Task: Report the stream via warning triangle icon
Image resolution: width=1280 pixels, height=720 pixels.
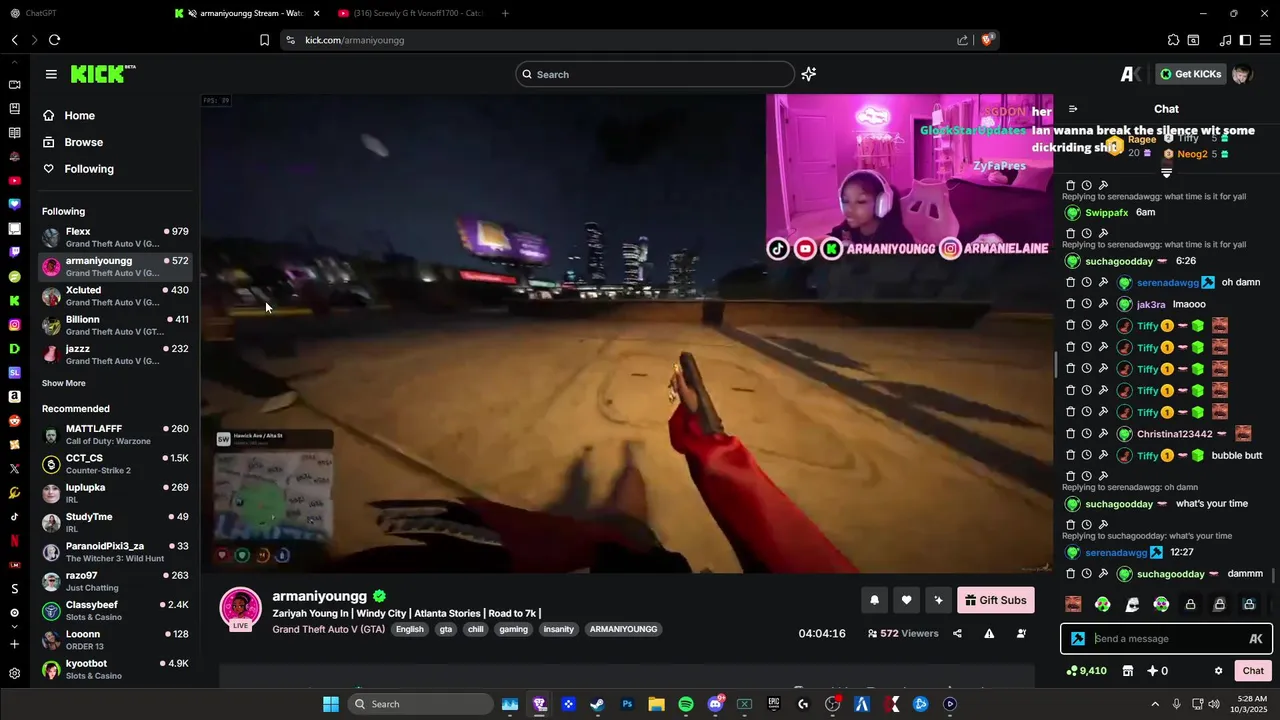Action: [x=989, y=633]
